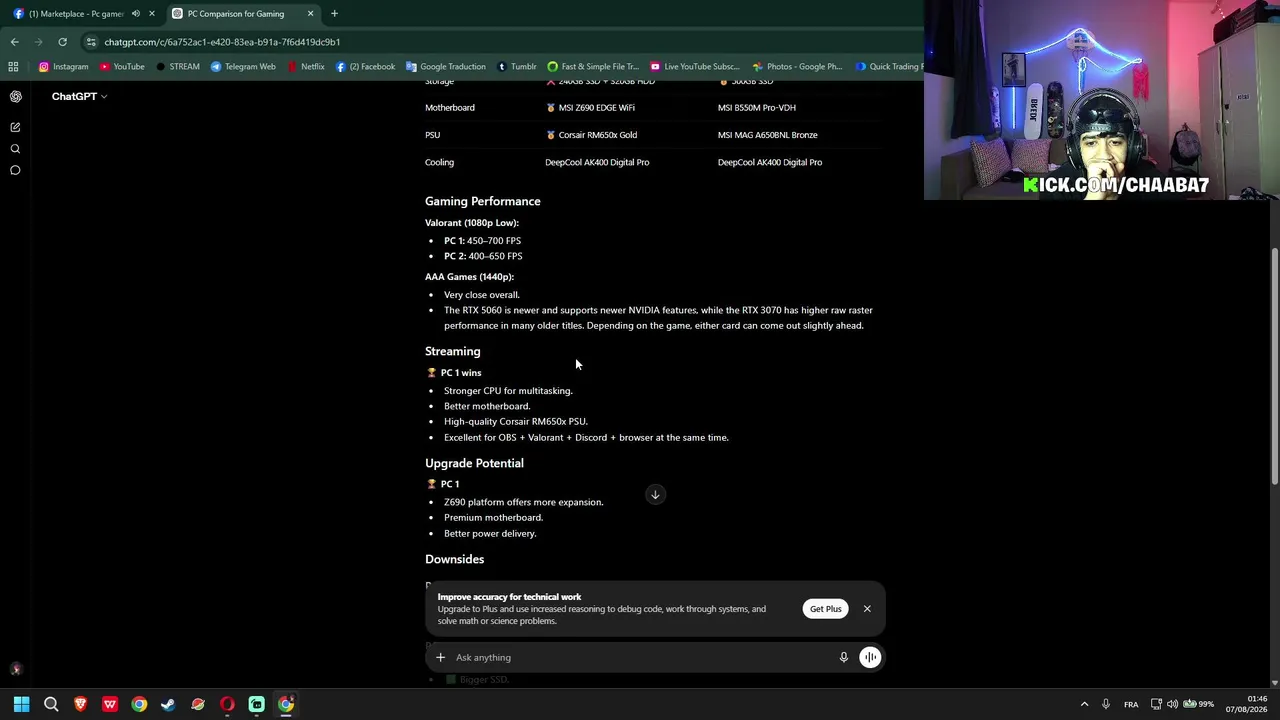This screenshot has height=720, width=1280.
Task: Show hidden system tray icons
Action: coord(1084,704)
